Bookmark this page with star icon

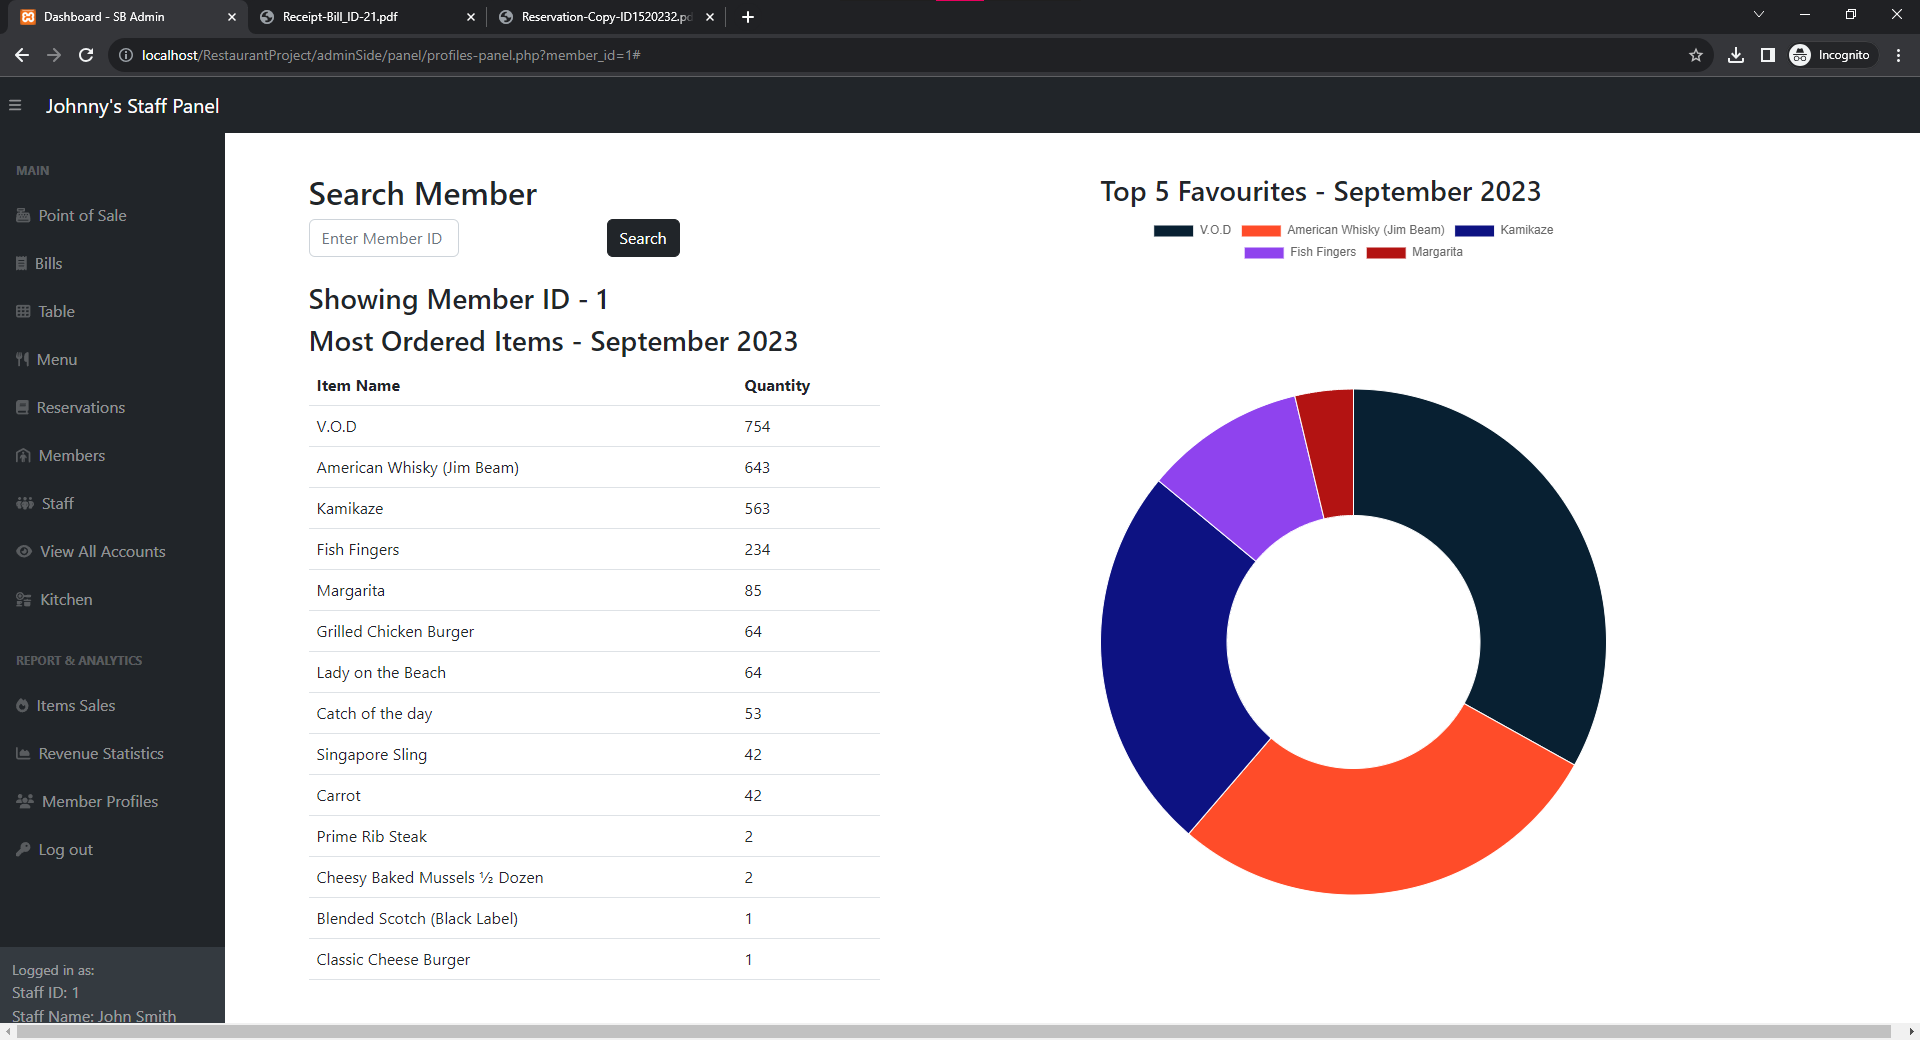[x=1696, y=55]
